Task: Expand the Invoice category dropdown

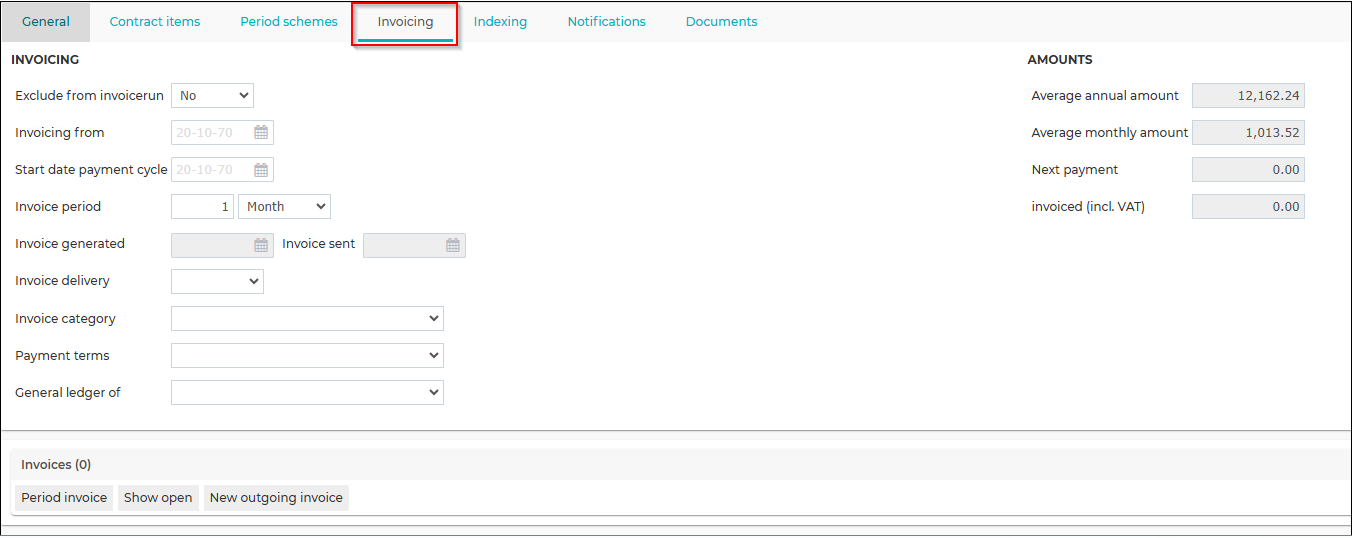Action: point(308,318)
